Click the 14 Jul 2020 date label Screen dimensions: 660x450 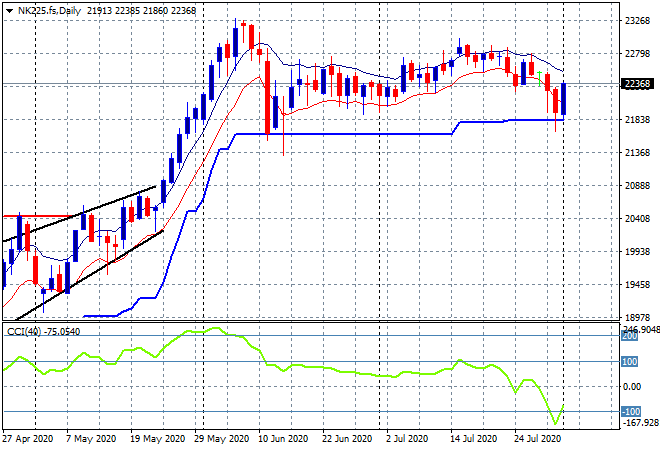click(474, 439)
